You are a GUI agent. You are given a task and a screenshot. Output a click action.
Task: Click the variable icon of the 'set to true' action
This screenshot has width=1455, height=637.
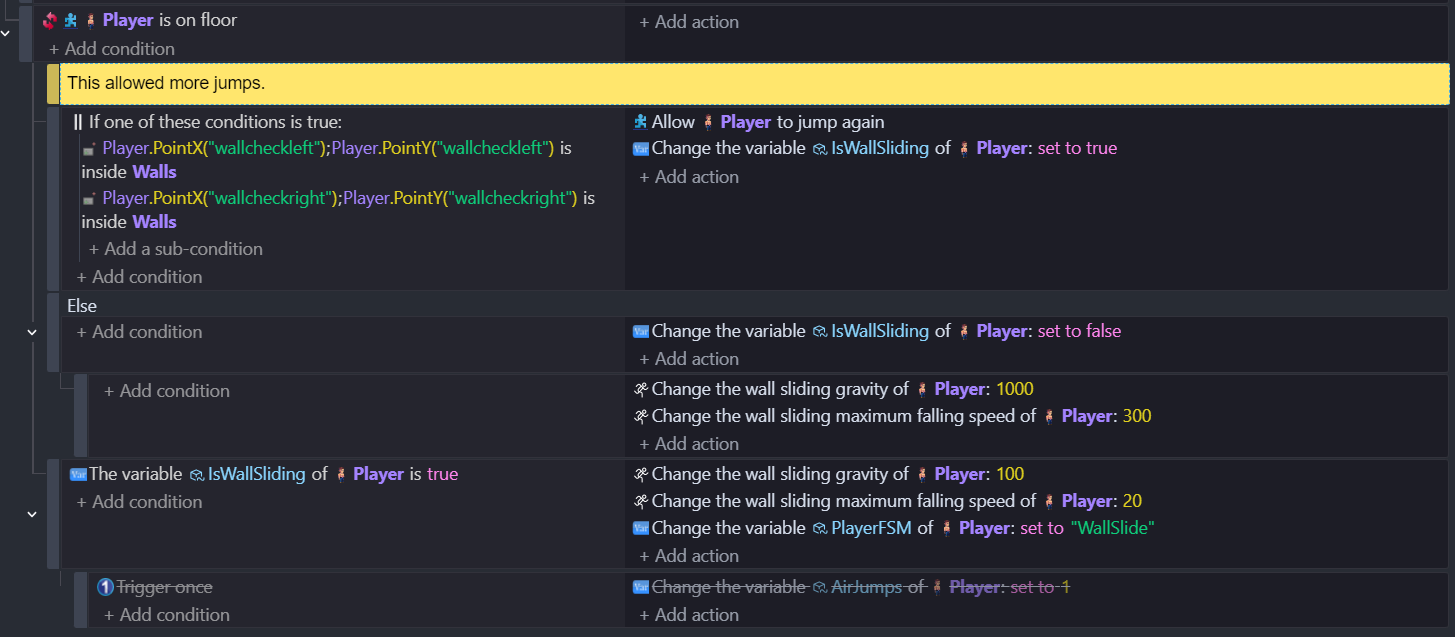tap(641, 148)
